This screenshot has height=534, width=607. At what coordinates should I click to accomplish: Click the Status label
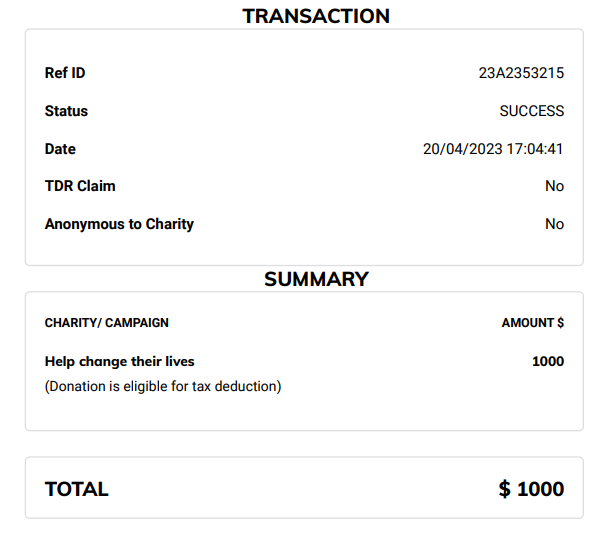(66, 111)
